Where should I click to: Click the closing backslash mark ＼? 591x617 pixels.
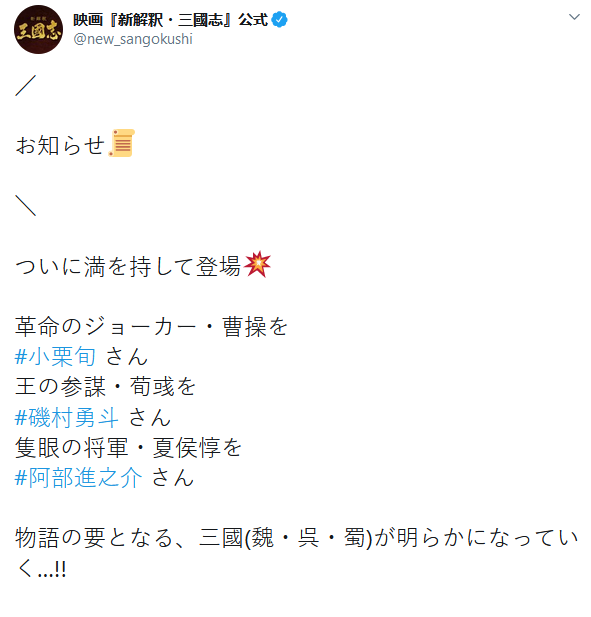(26, 205)
